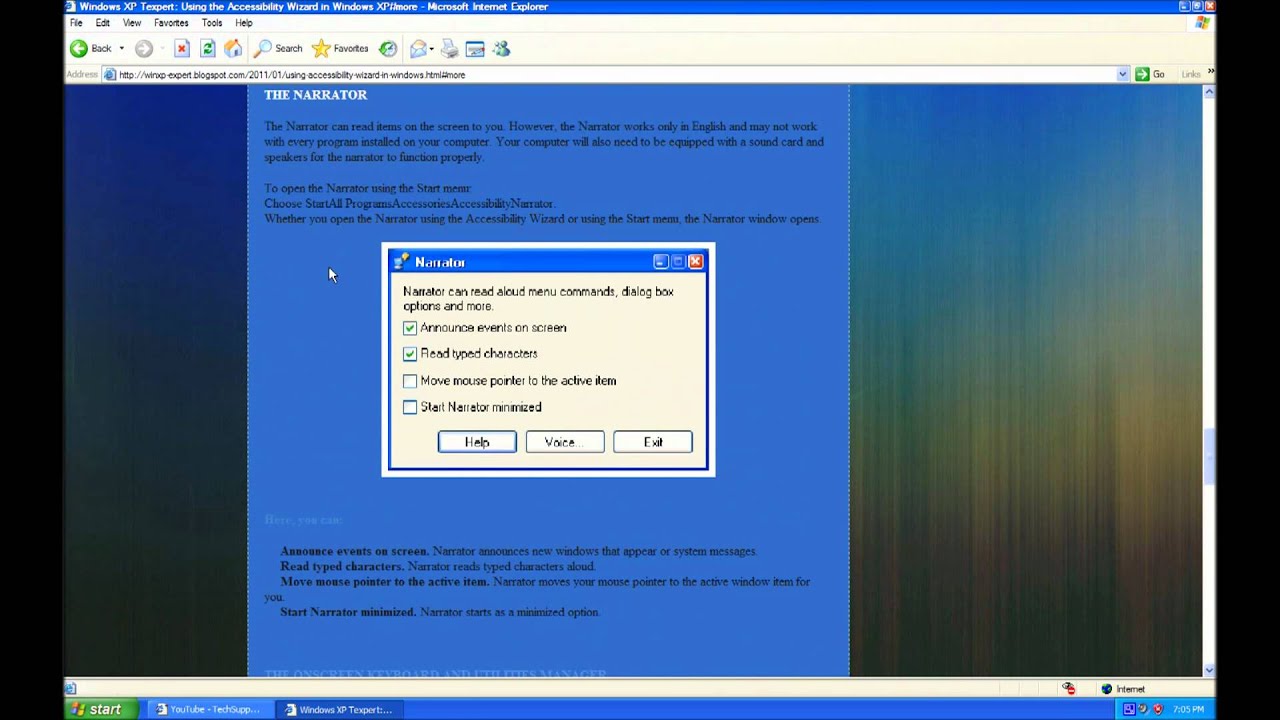Click the Edit page toolbar icon
1280x720 pixels.
(475, 48)
